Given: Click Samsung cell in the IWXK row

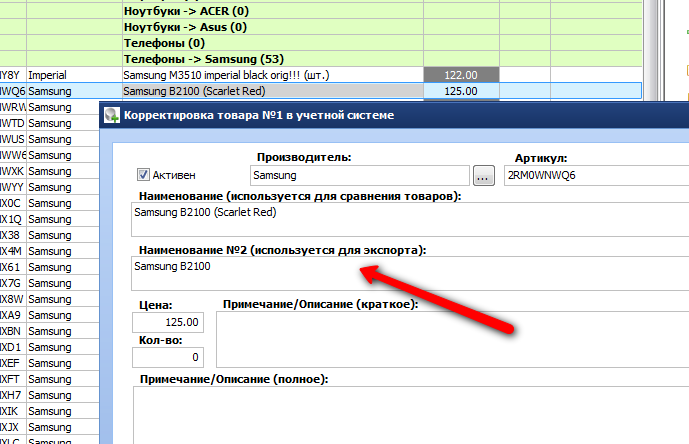Looking at the screenshot, I should pyautogui.click(x=63, y=171).
